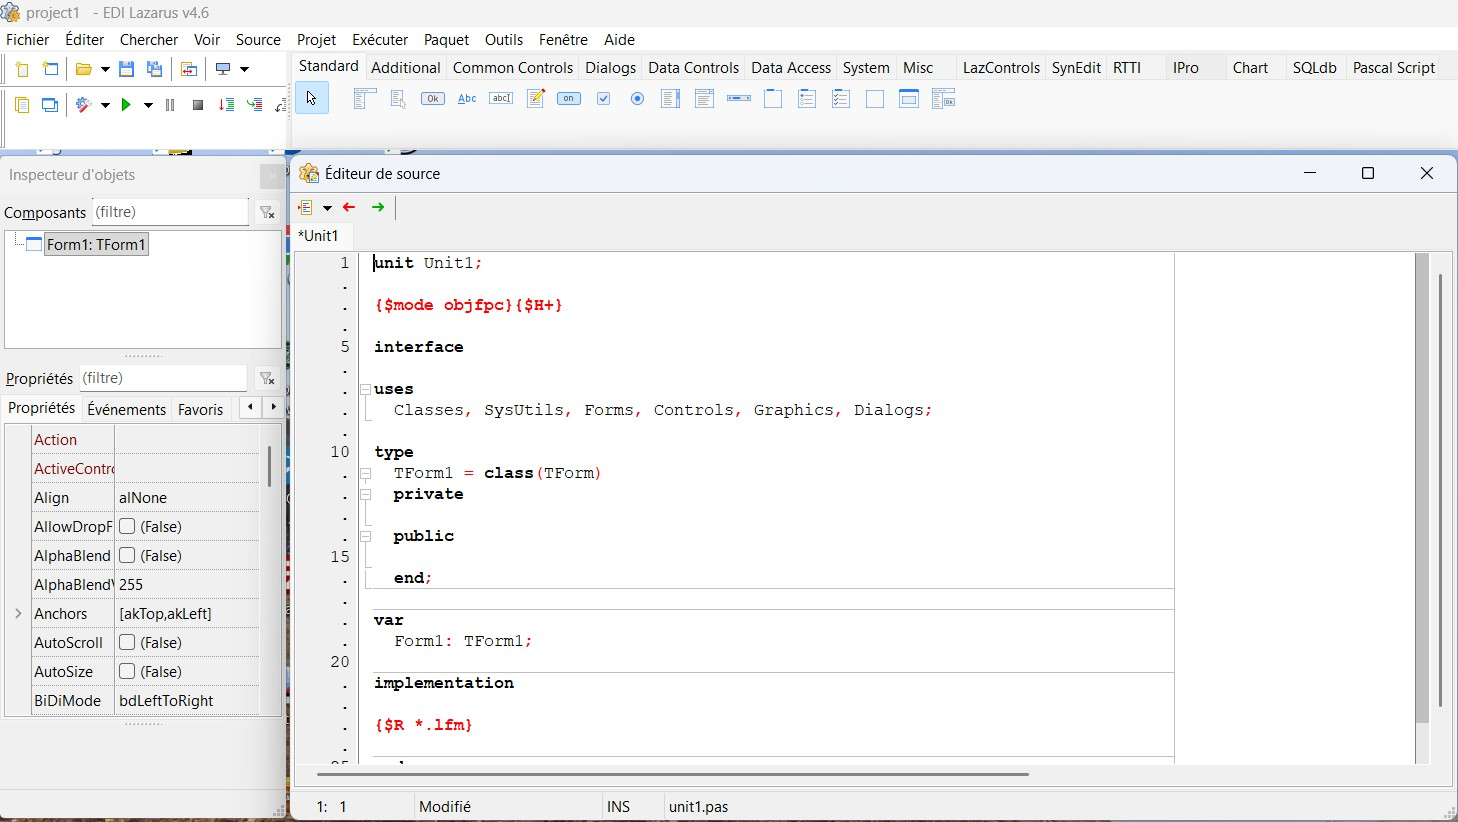
Task: Toggle the AutoScroll property checkbox
Action: coord(127,642)
